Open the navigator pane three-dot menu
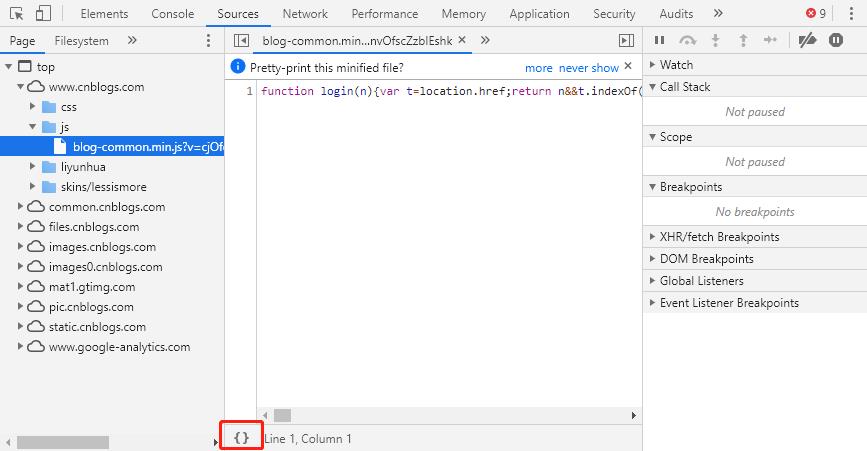This screenshot has height=451, width=867. (208, 40)
